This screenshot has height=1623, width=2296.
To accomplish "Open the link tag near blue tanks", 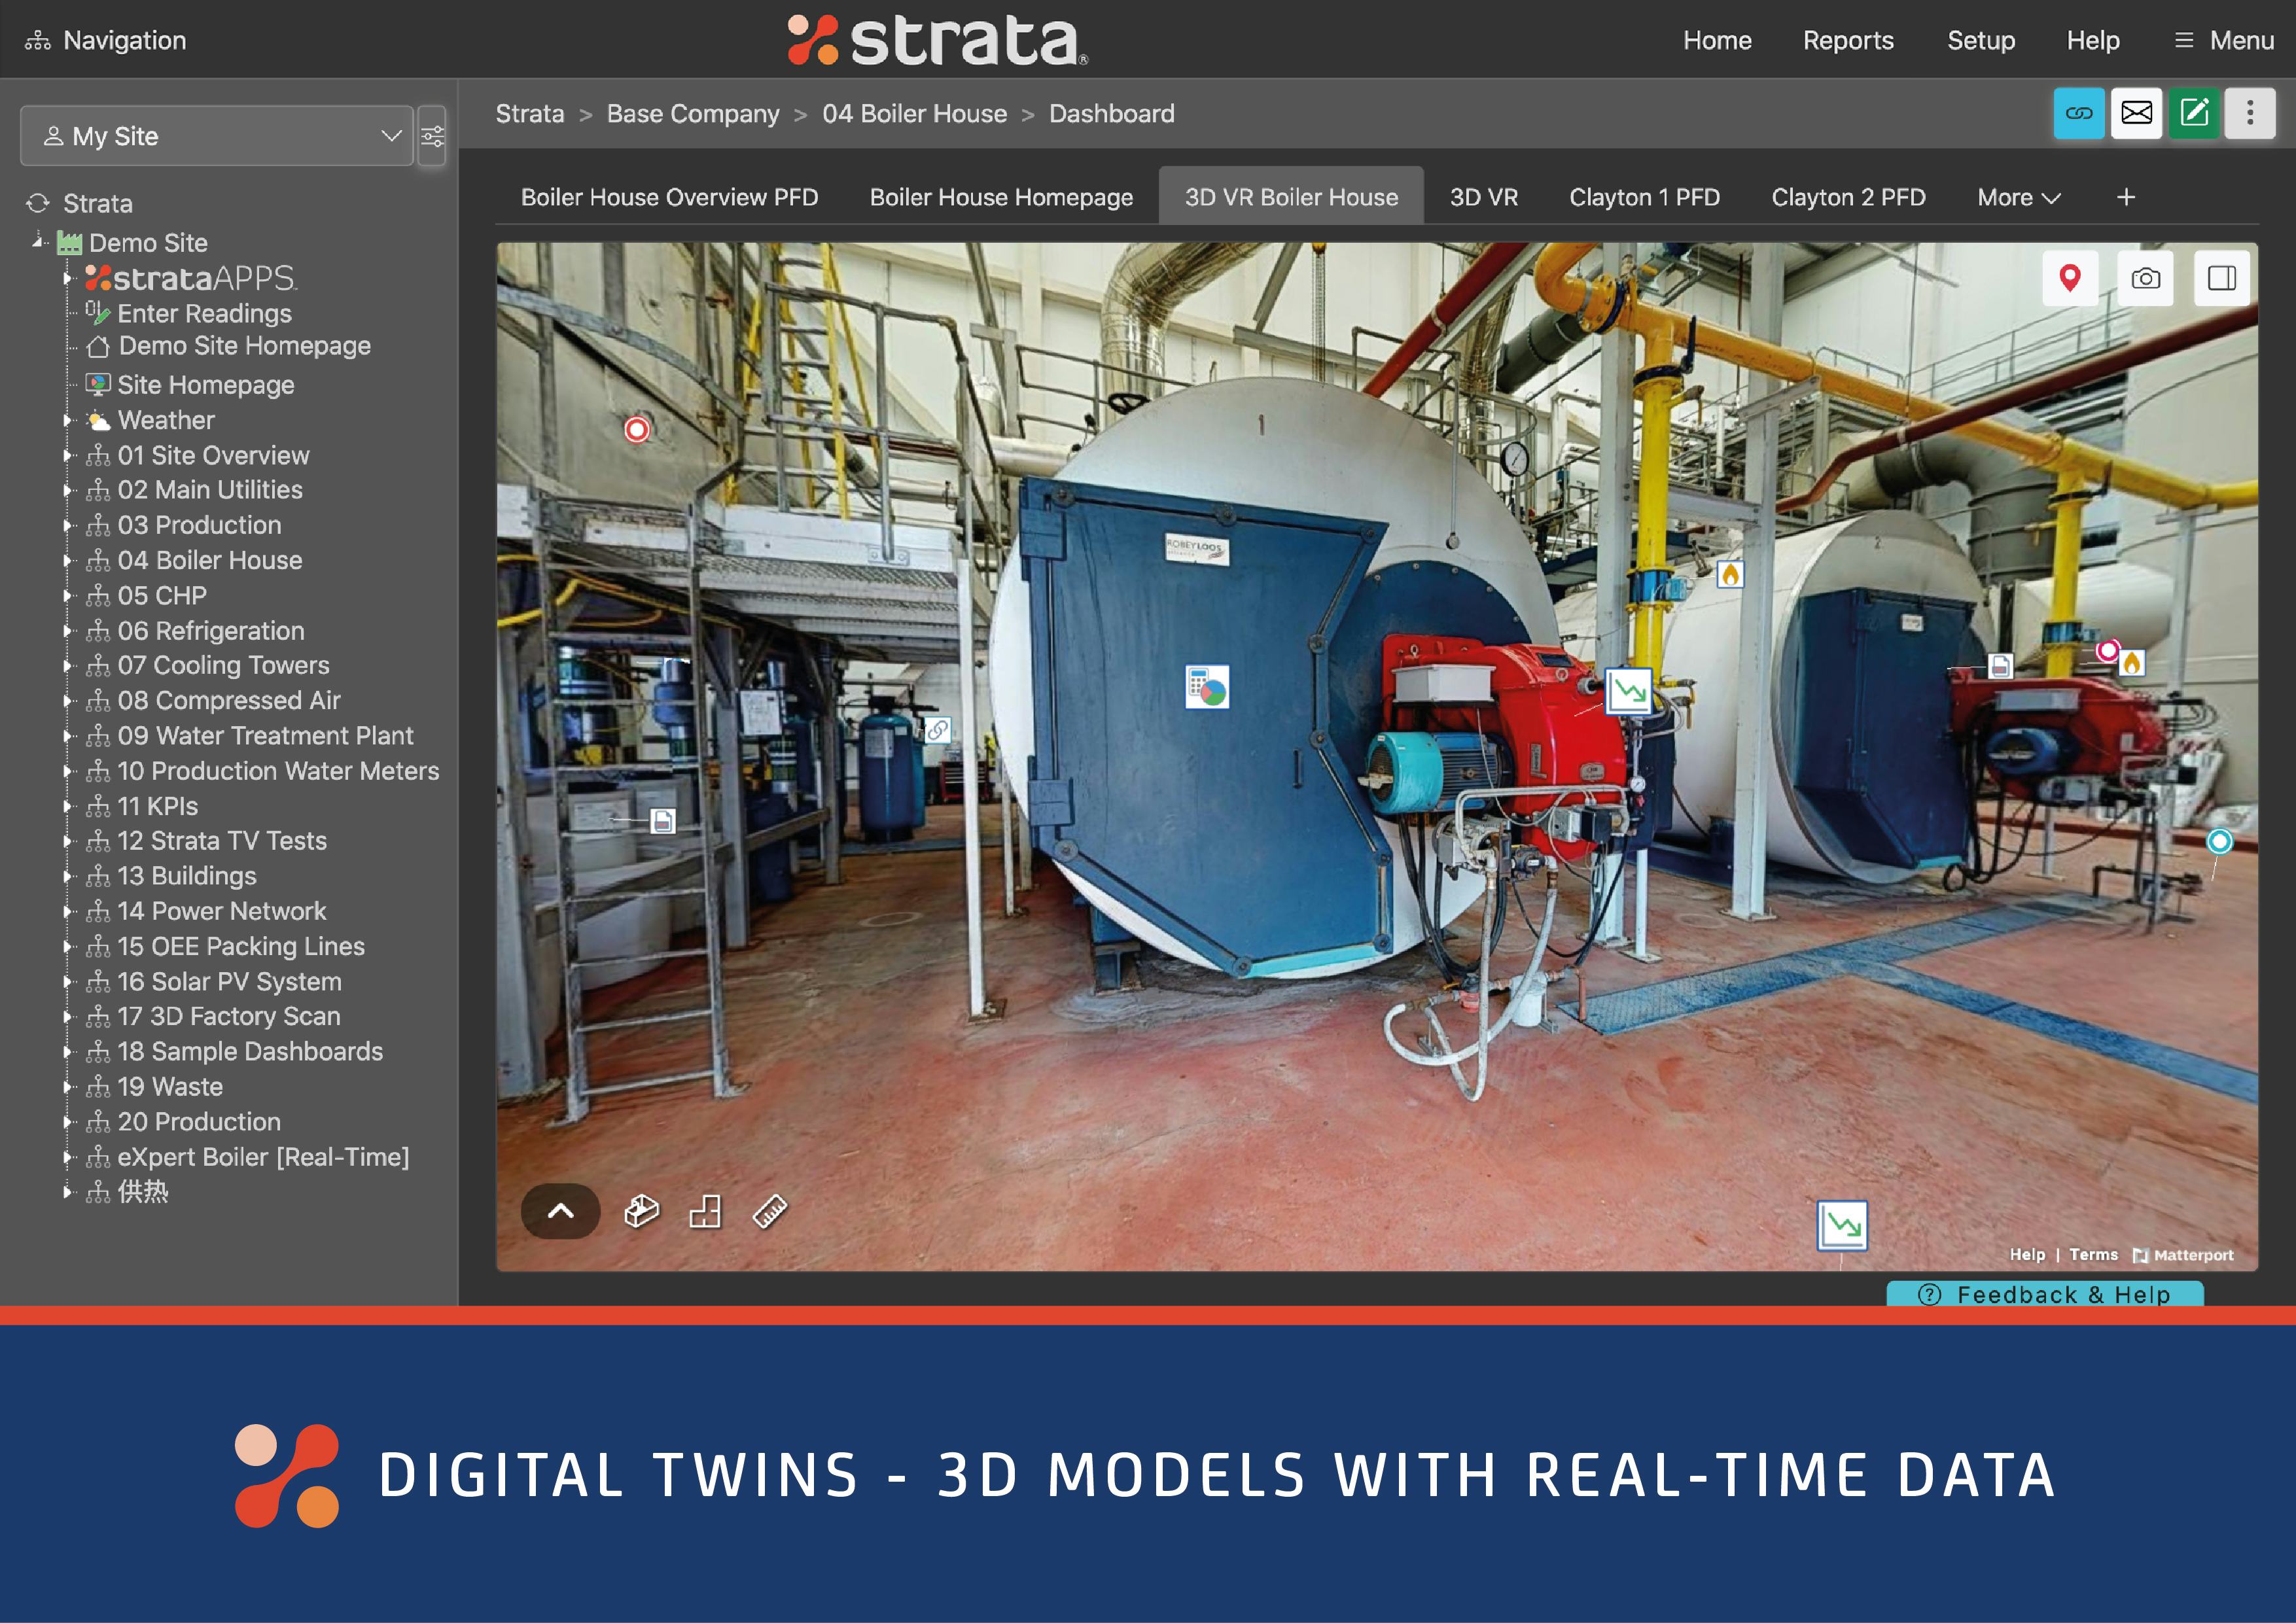I will 937,730.
